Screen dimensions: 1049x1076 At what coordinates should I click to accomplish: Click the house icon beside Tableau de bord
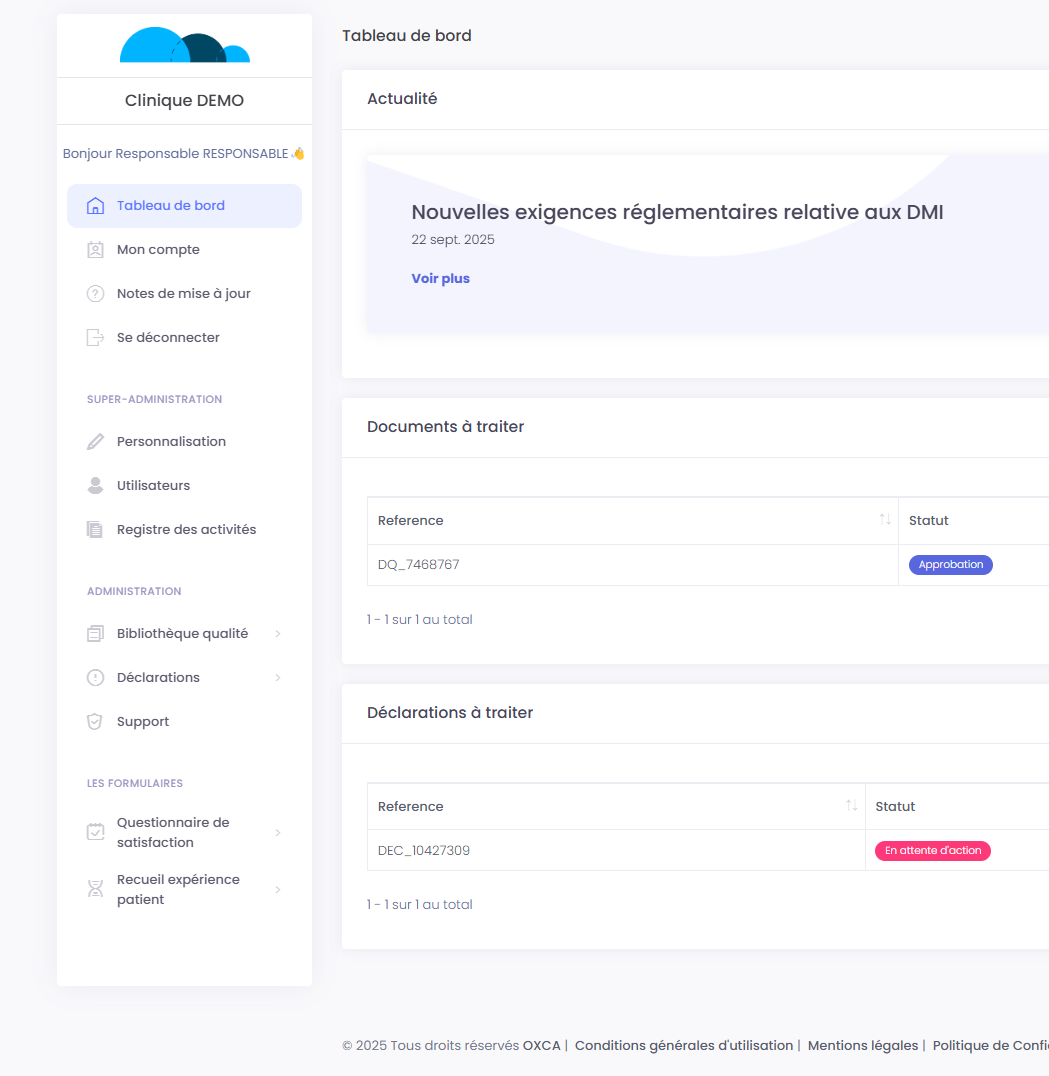point(95,206)
